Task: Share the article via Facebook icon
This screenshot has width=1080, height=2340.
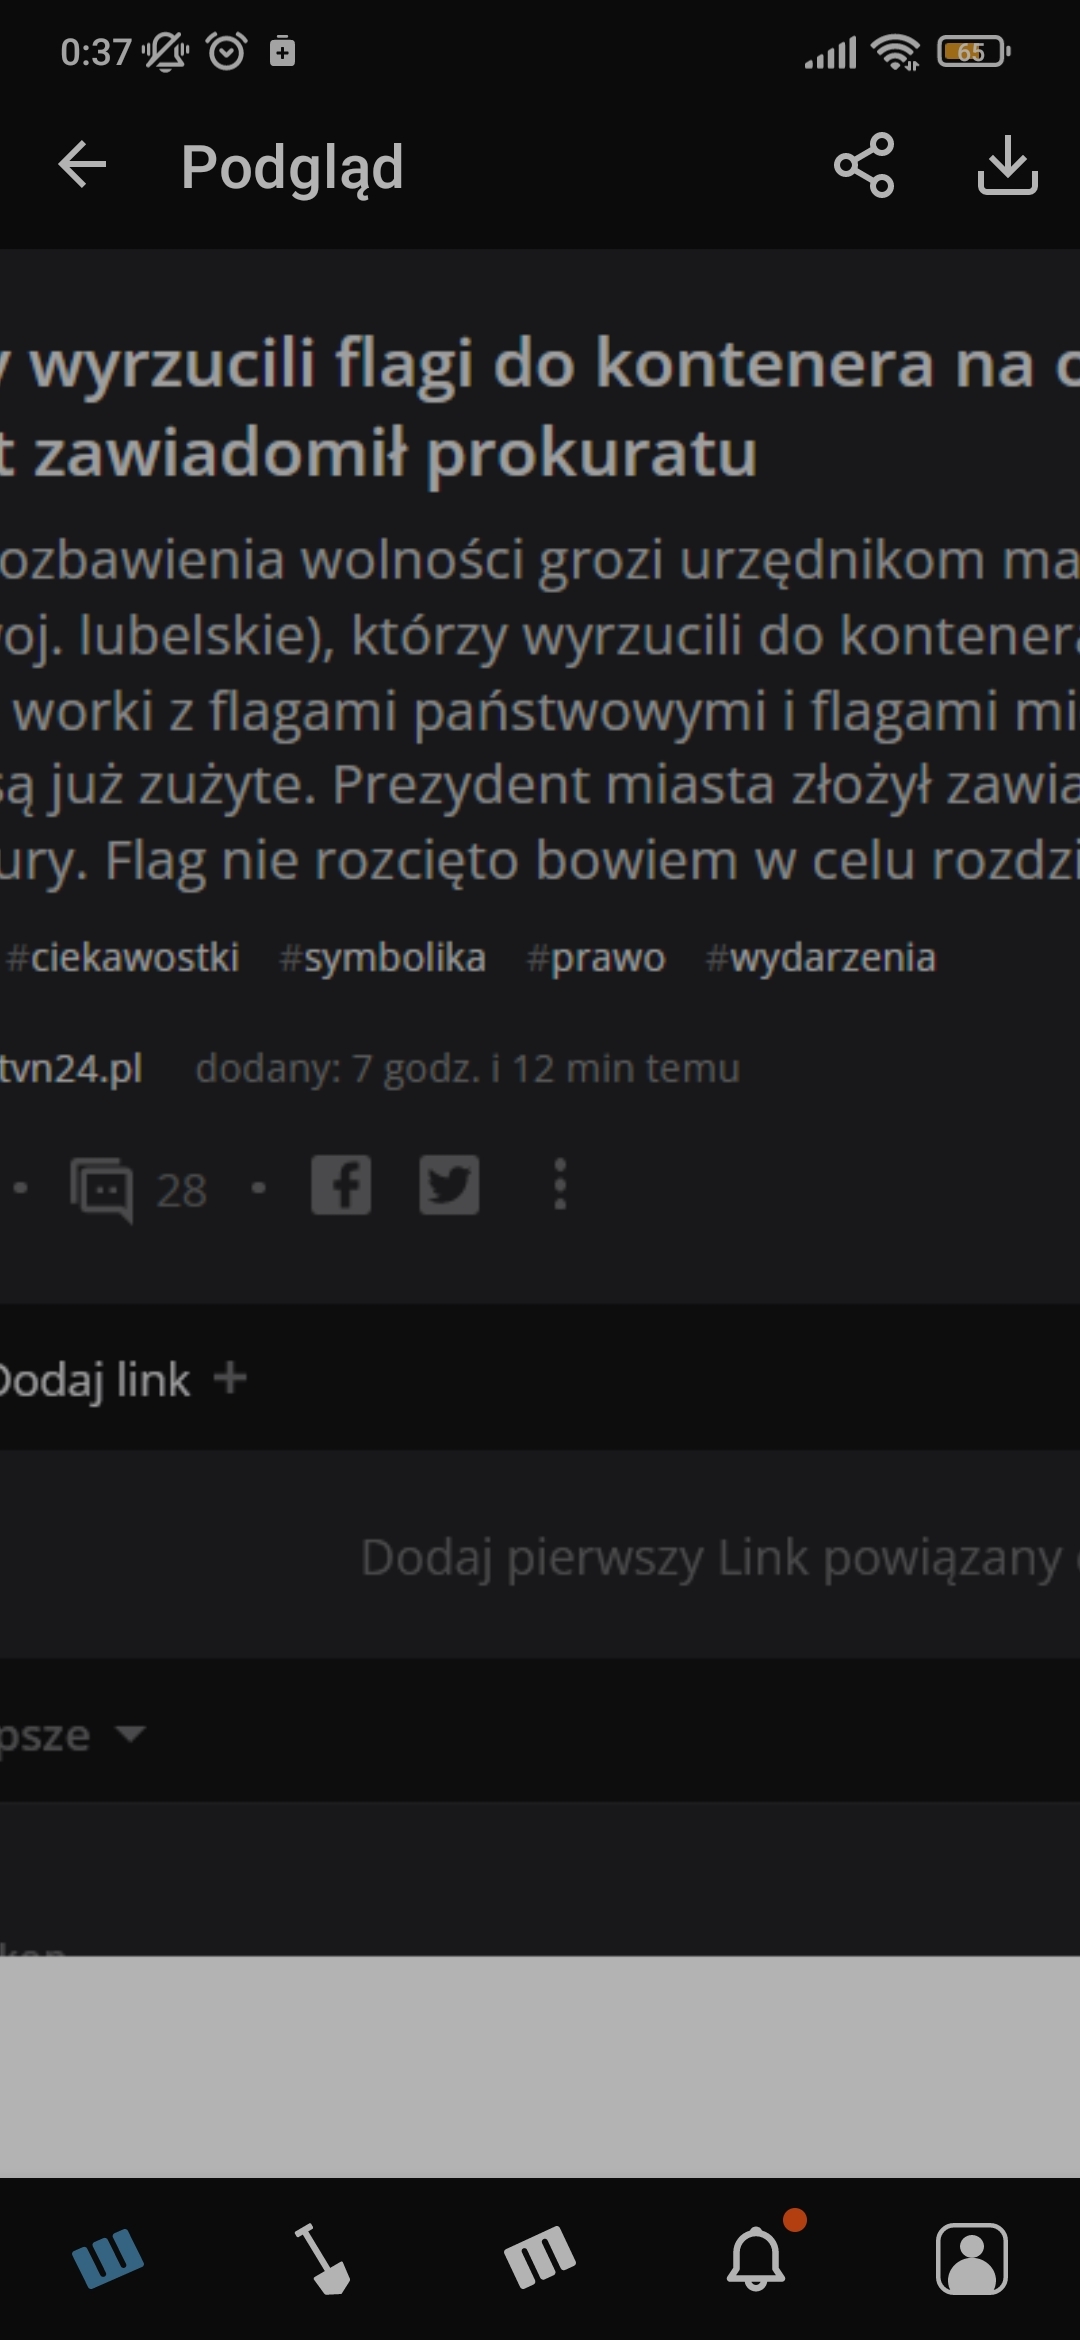Action: (341, 1185)
